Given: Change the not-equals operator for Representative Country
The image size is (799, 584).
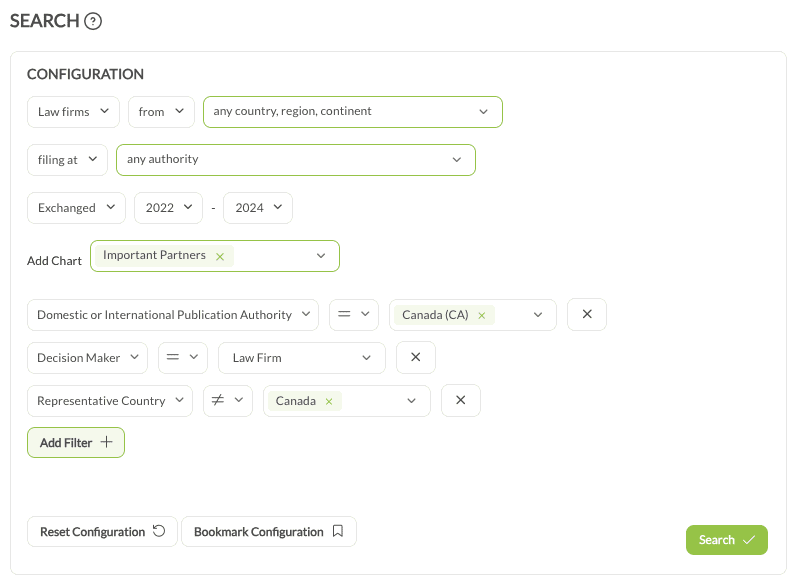Looking at the screenshot, I should tap(228, 401).
